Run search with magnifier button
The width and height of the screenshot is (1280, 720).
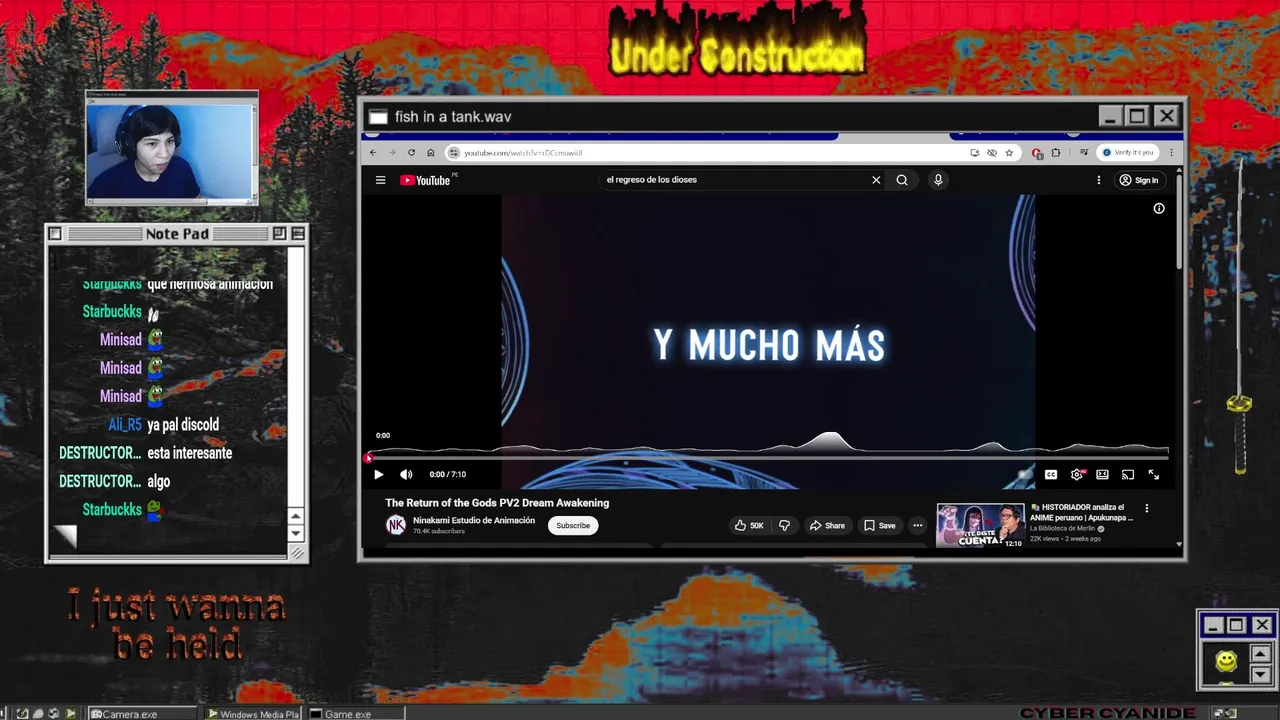tap(902, 180)
